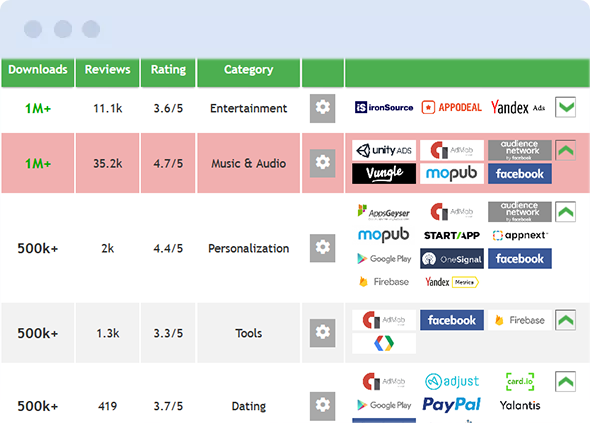
Task: Click the Unity Ads logo
Action: coord(384,151)
